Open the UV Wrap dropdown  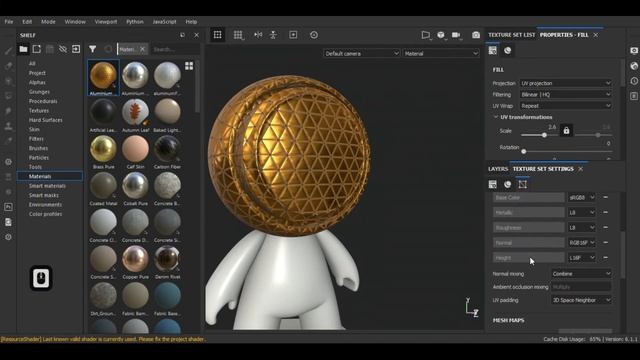click(x=566, y=106)
